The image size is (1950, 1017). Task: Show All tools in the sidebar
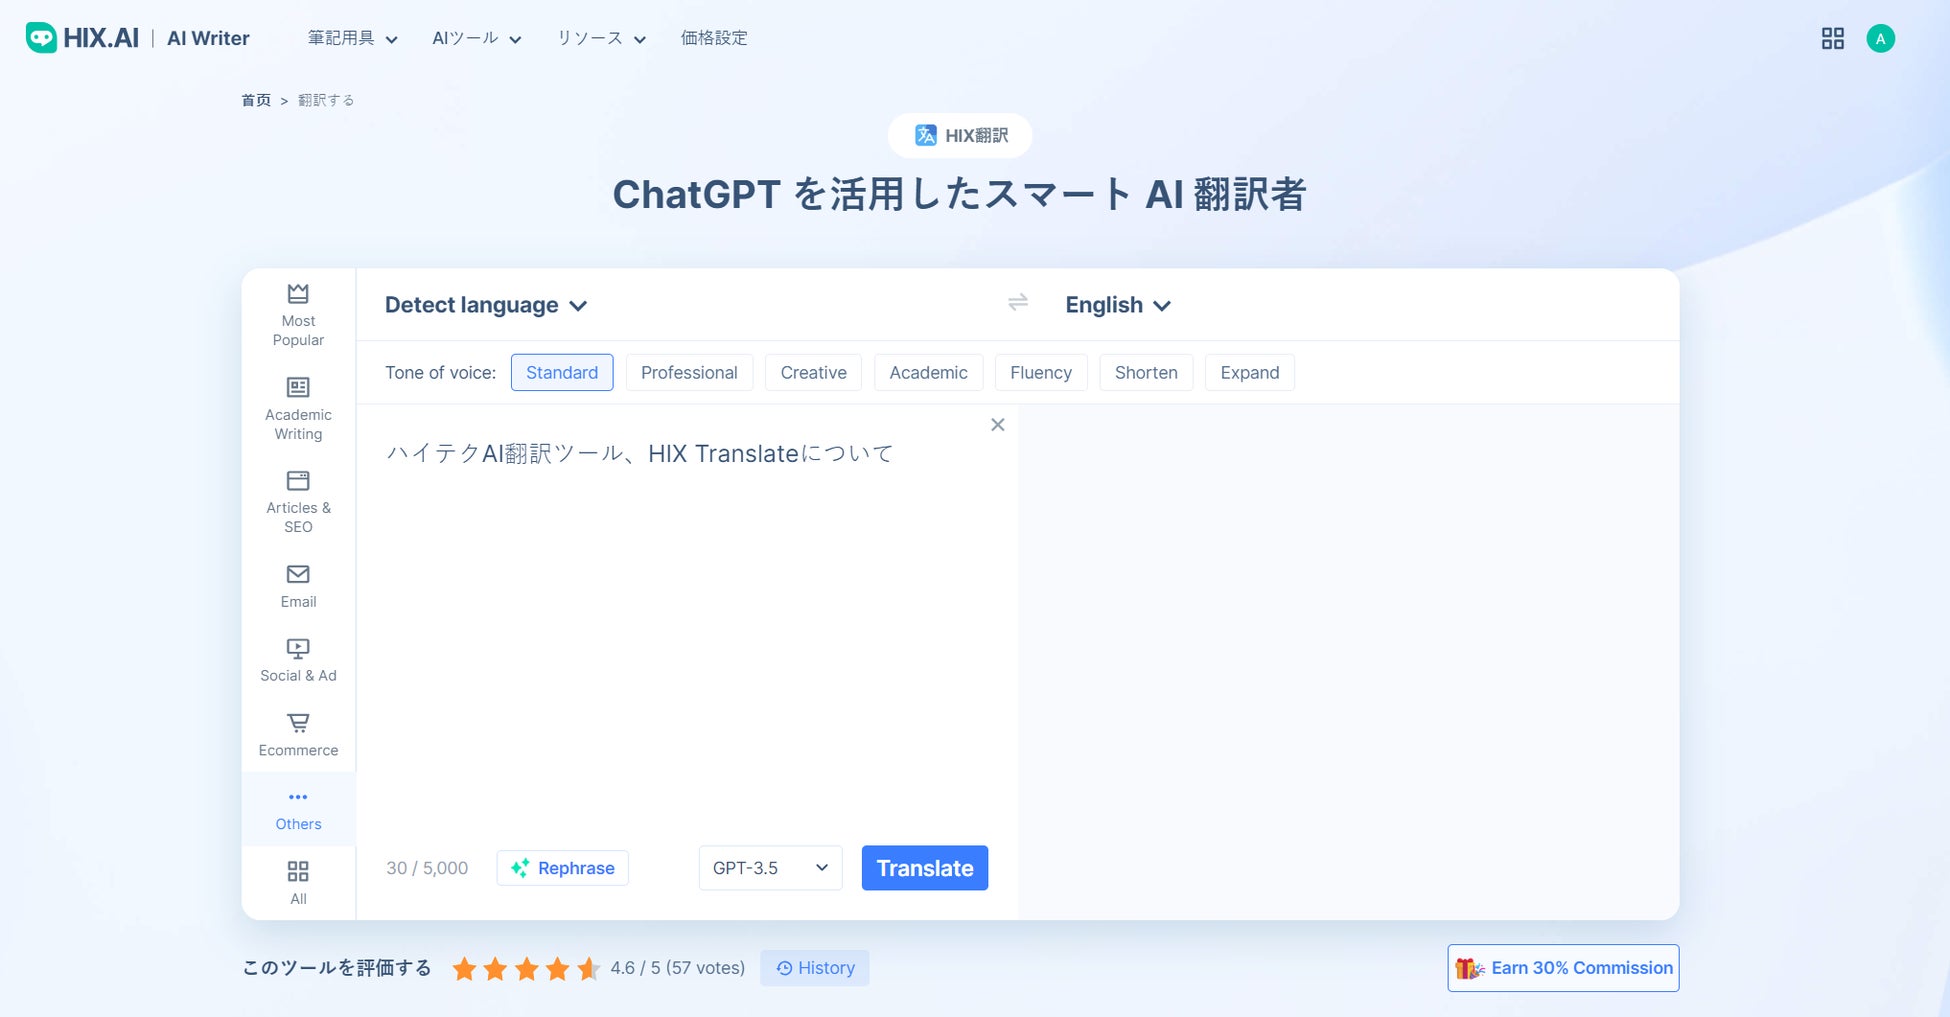pos(298,883)
